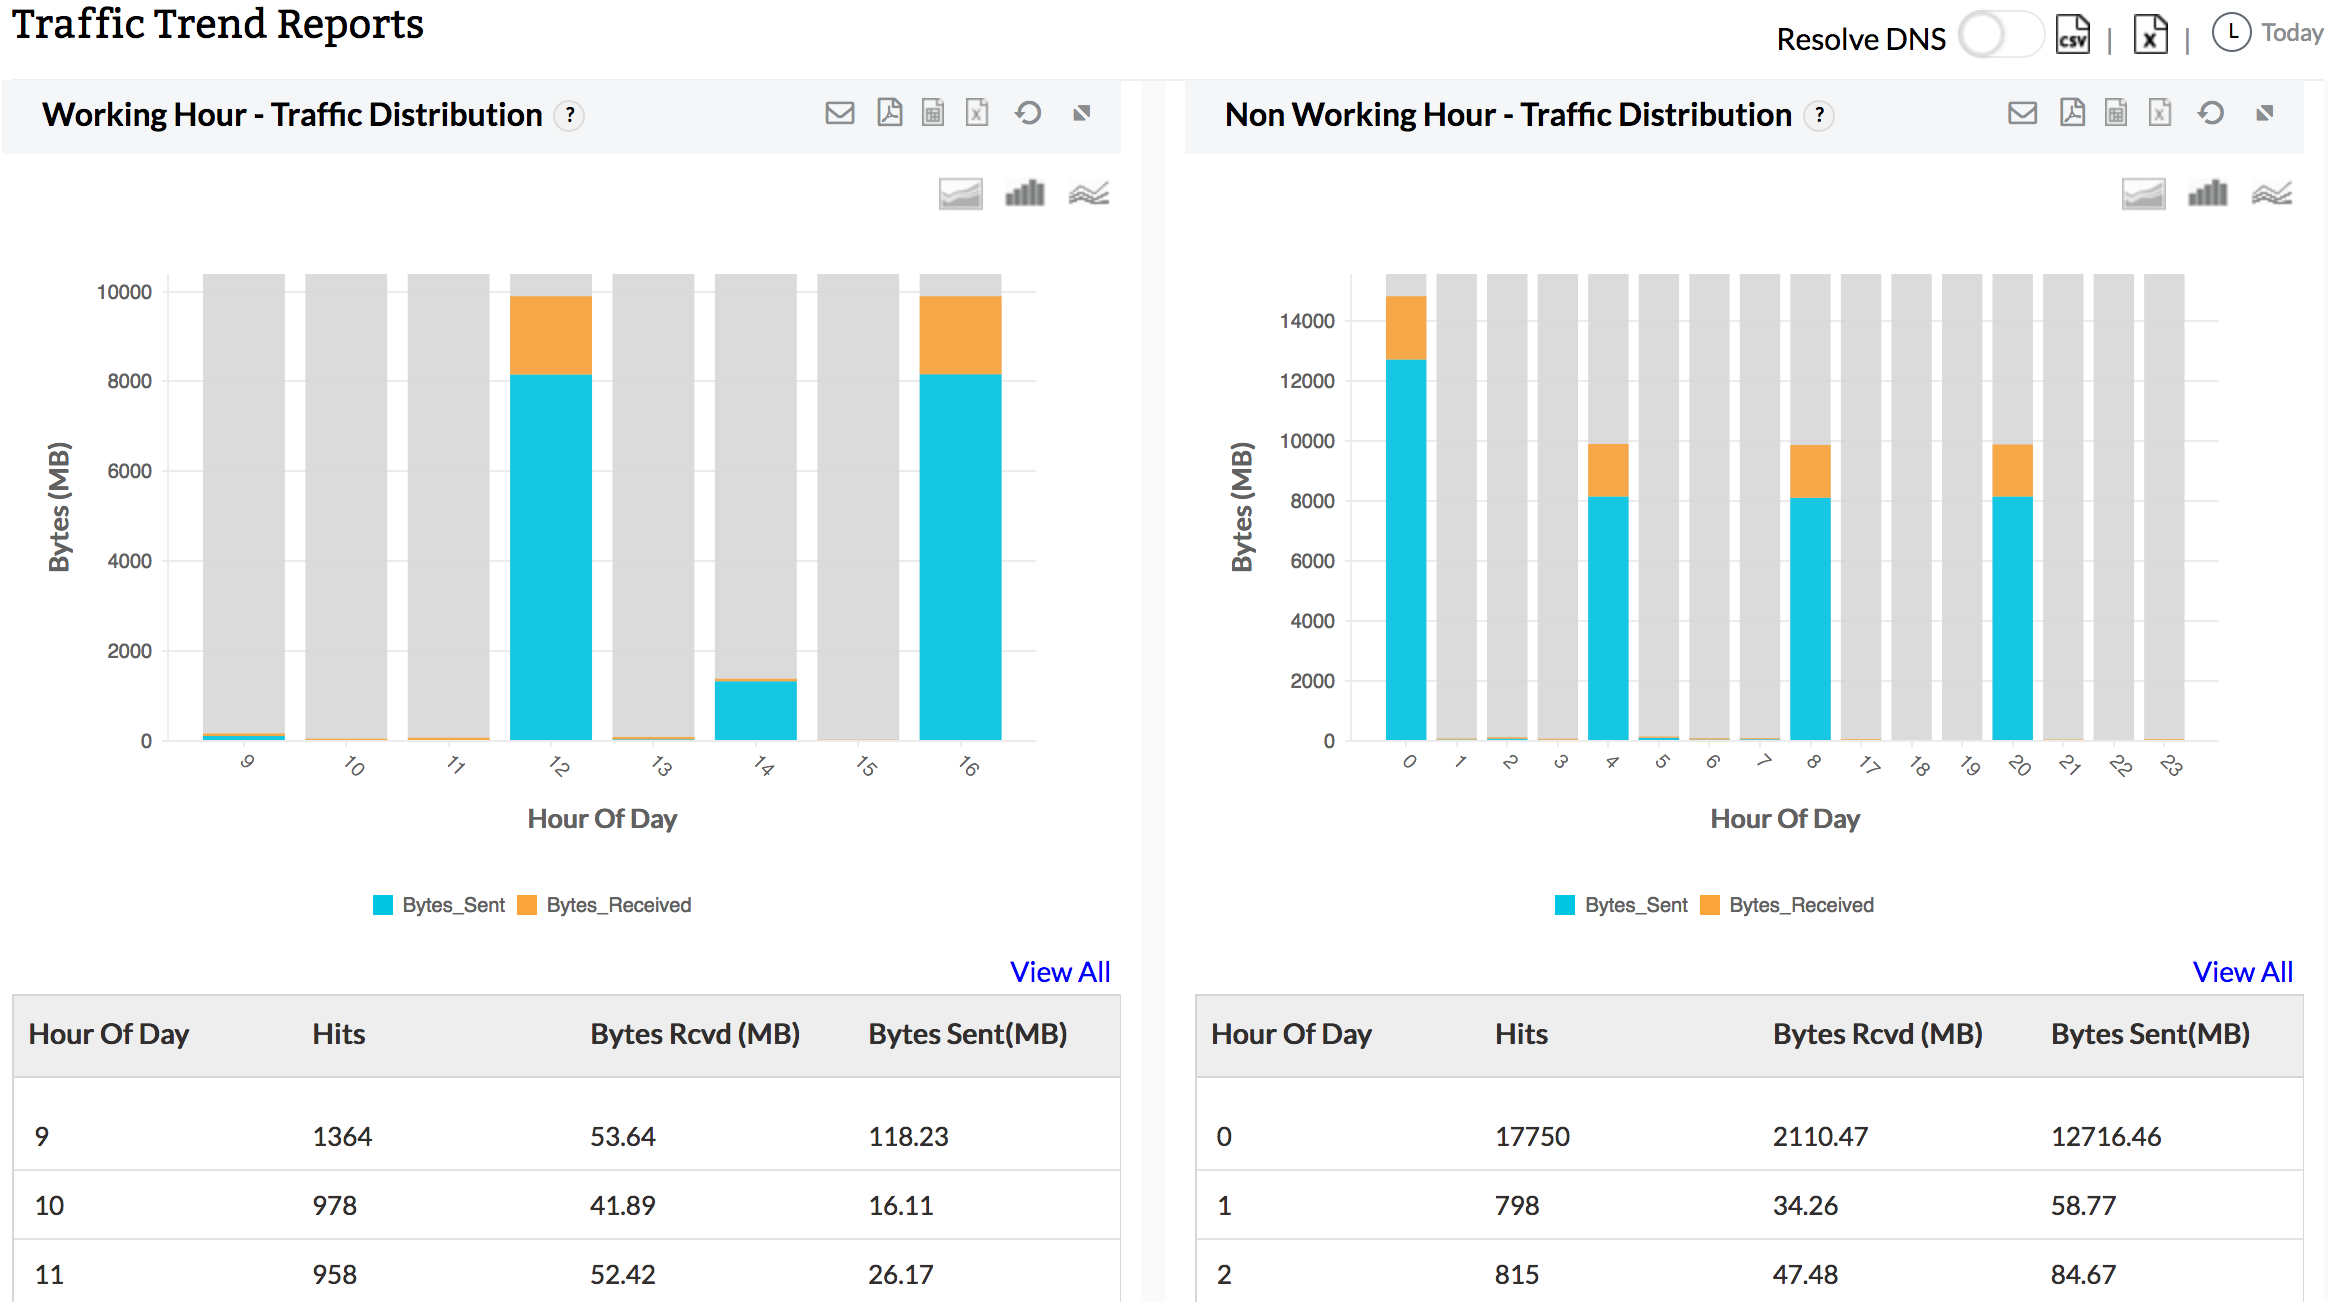Email the Working Hour traffic report
This screenshot has width=2328, height=1302.
tap(839, 113)
